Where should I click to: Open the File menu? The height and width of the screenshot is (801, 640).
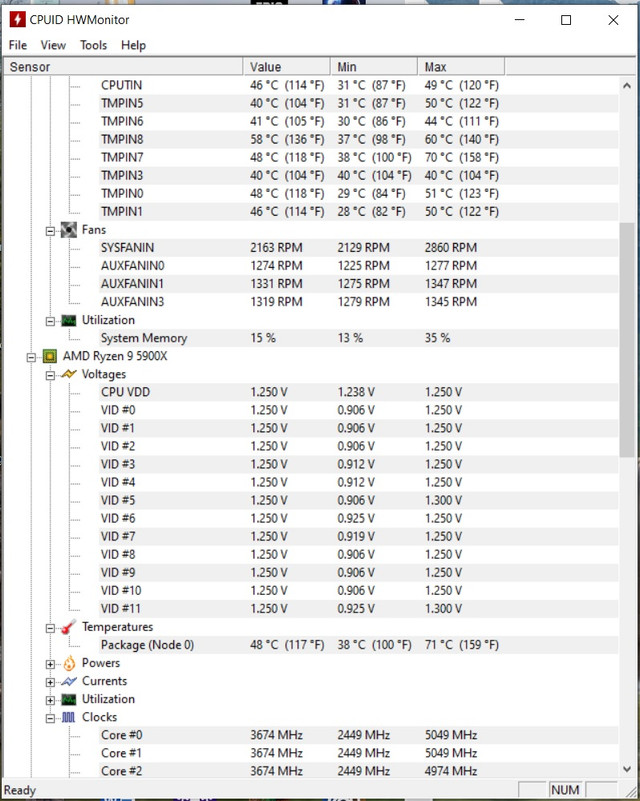(18, 45)
